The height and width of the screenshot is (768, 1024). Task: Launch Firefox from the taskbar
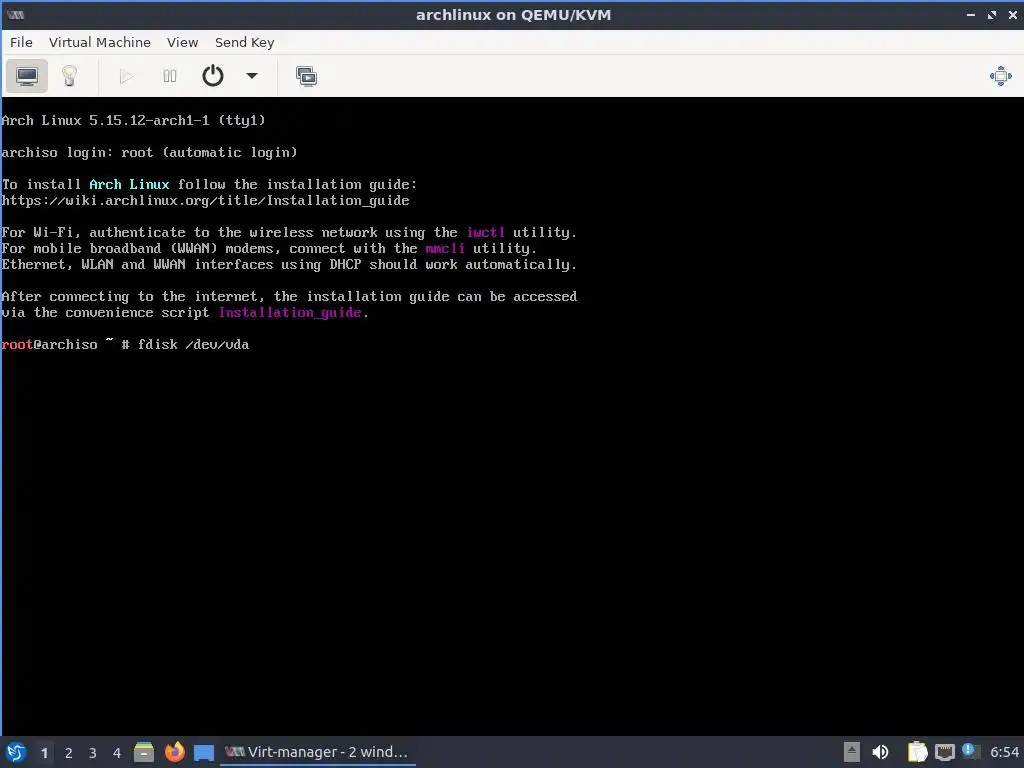click(174, 752)
